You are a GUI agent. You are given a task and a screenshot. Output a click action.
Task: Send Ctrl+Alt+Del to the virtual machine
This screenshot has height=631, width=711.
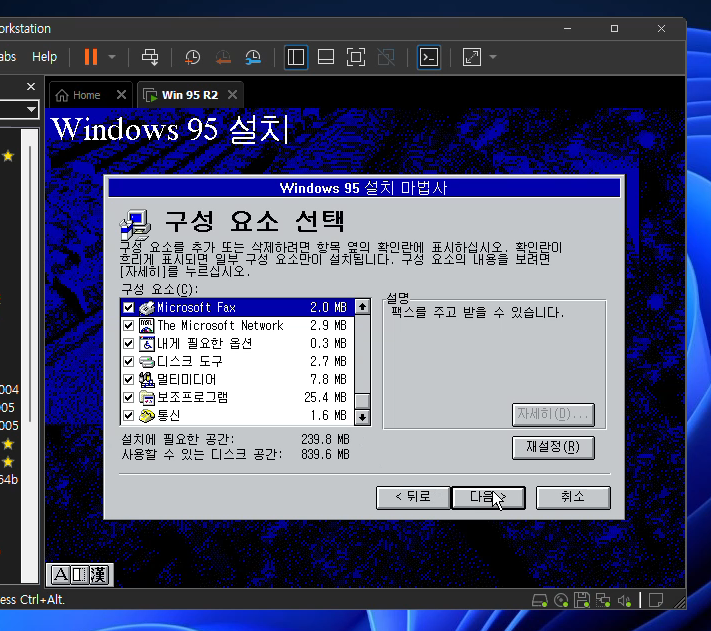[150, 57]
